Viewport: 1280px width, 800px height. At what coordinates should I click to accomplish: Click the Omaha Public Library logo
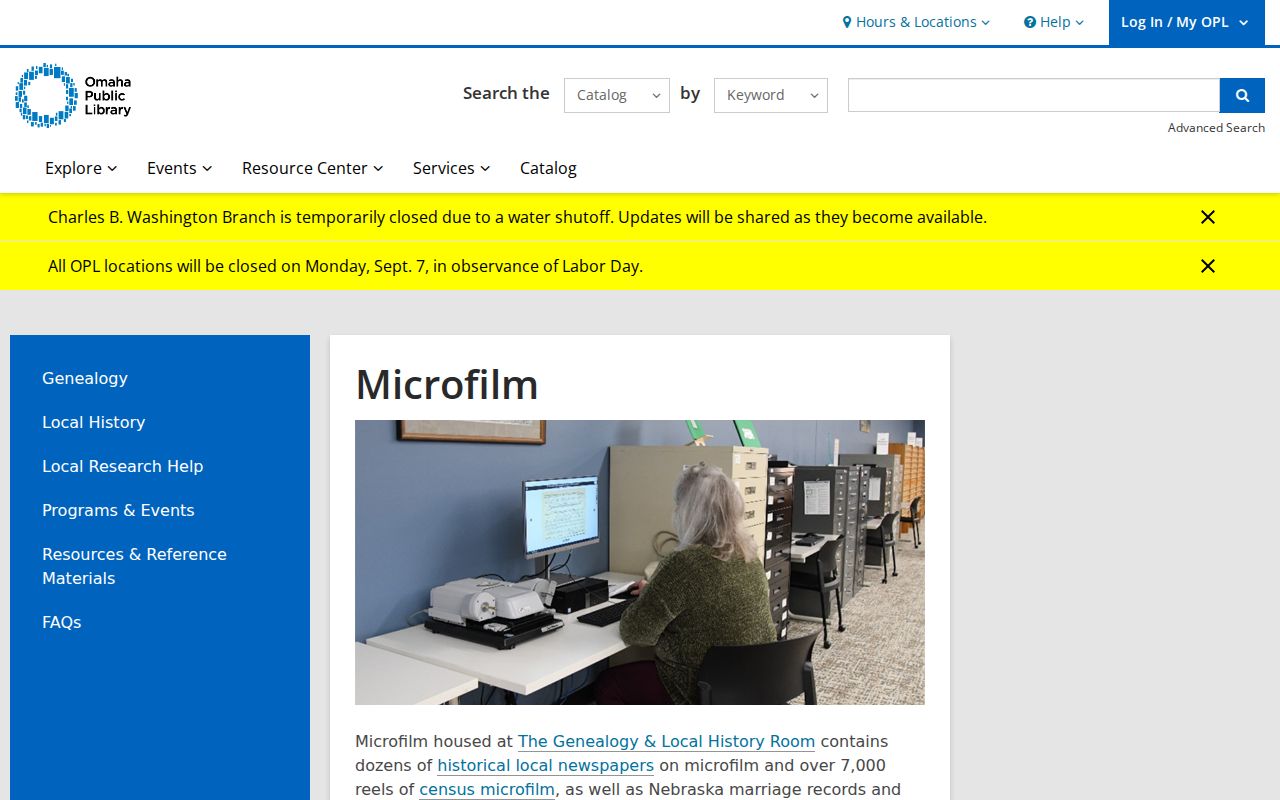pos(73,95)
